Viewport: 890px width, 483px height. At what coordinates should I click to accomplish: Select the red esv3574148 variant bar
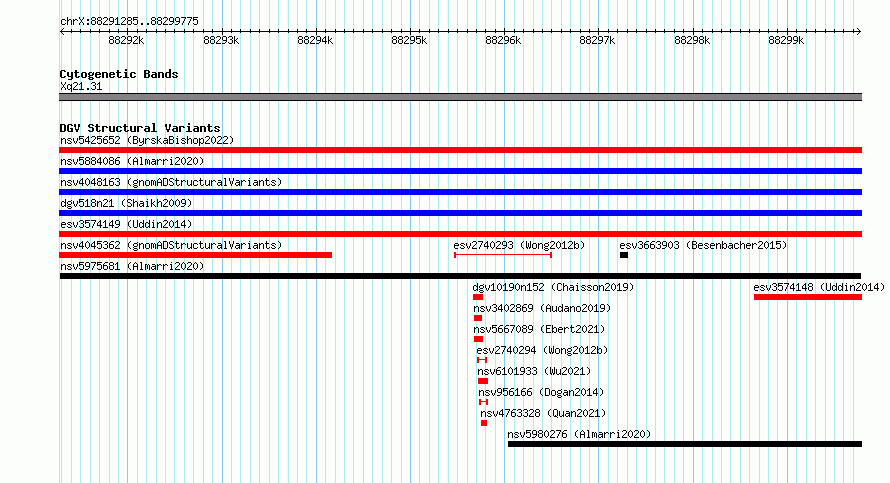[808, 297]
